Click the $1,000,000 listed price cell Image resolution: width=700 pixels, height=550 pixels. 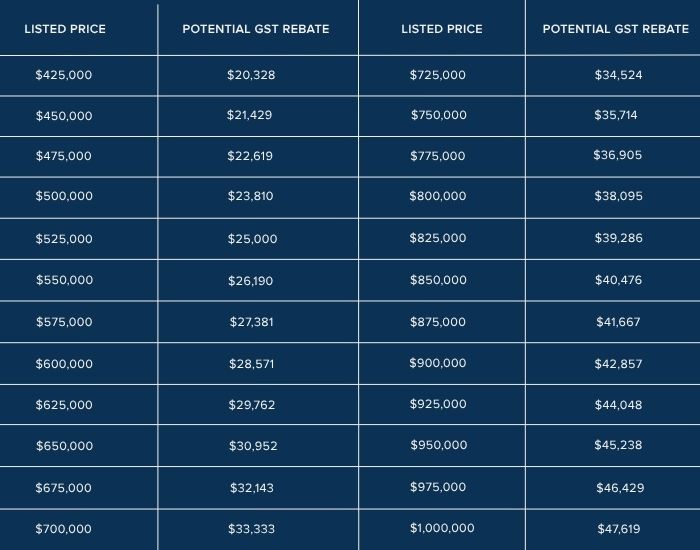(441, 528)
